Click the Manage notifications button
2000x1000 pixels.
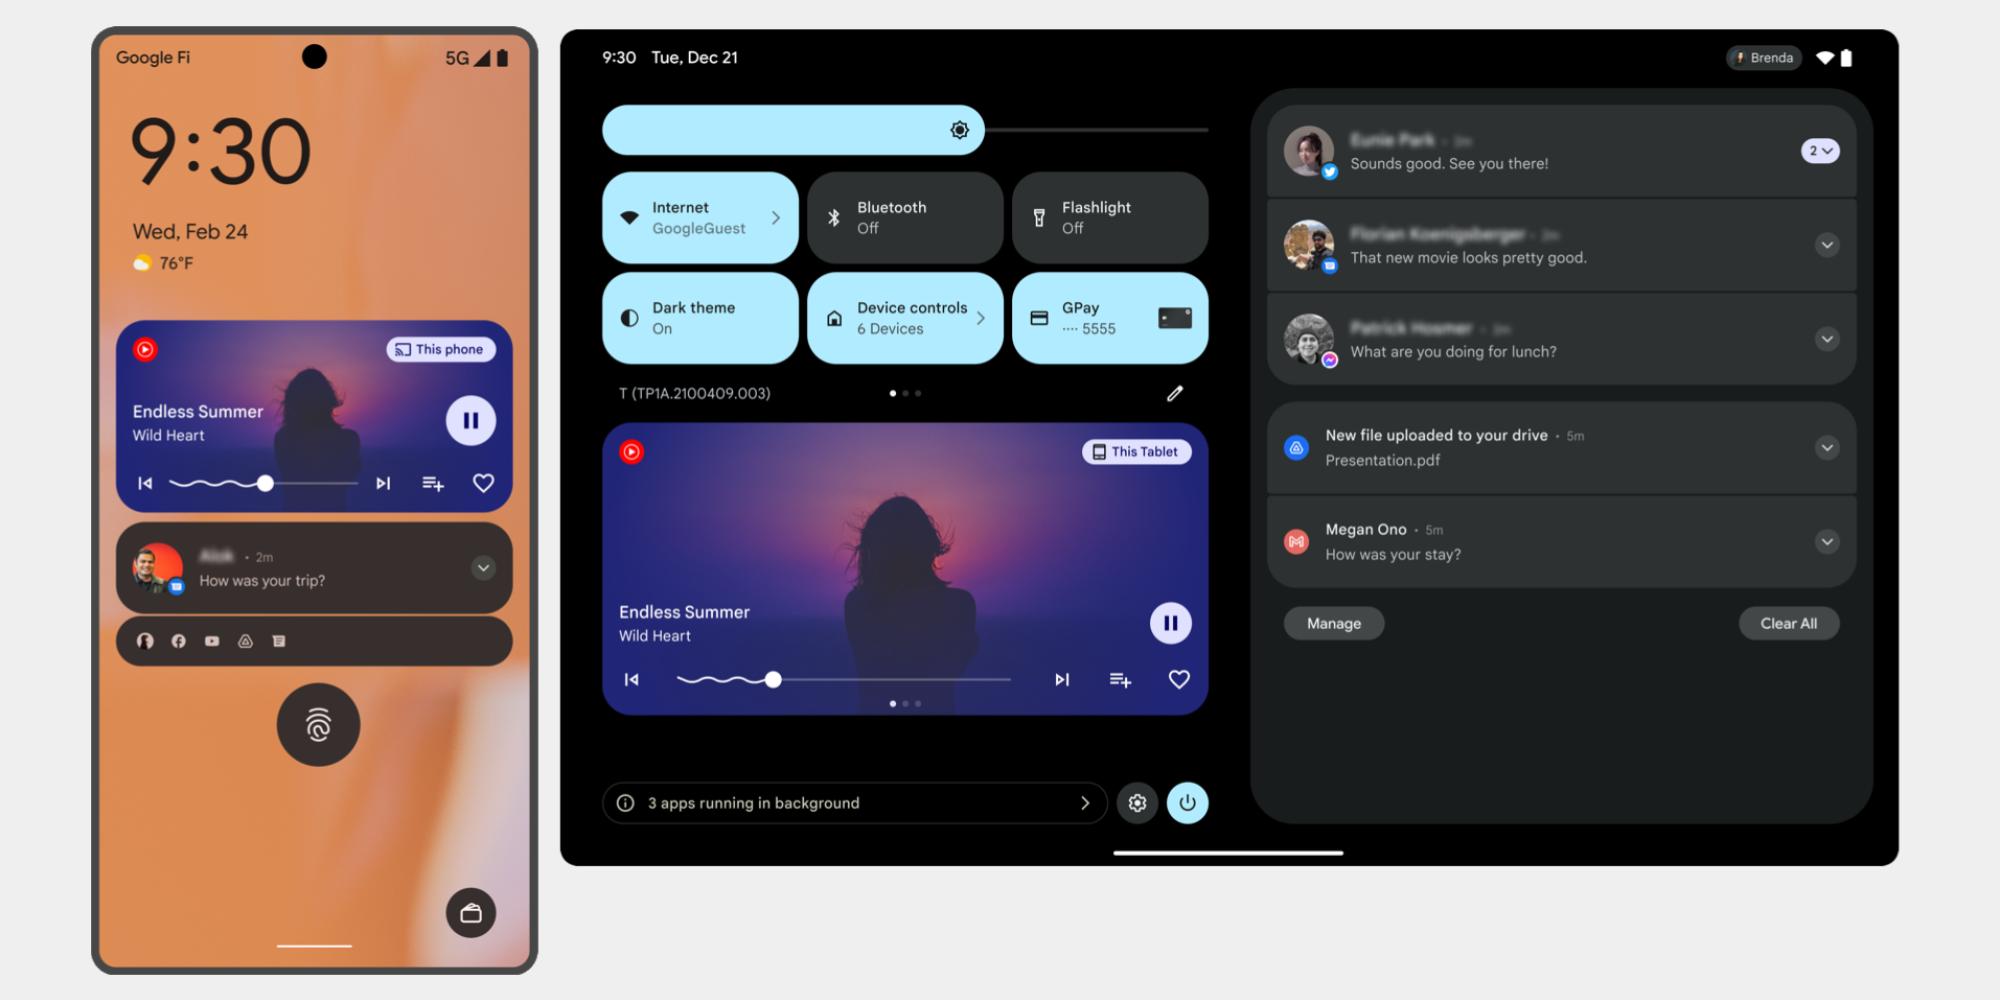coord(1334,624)
